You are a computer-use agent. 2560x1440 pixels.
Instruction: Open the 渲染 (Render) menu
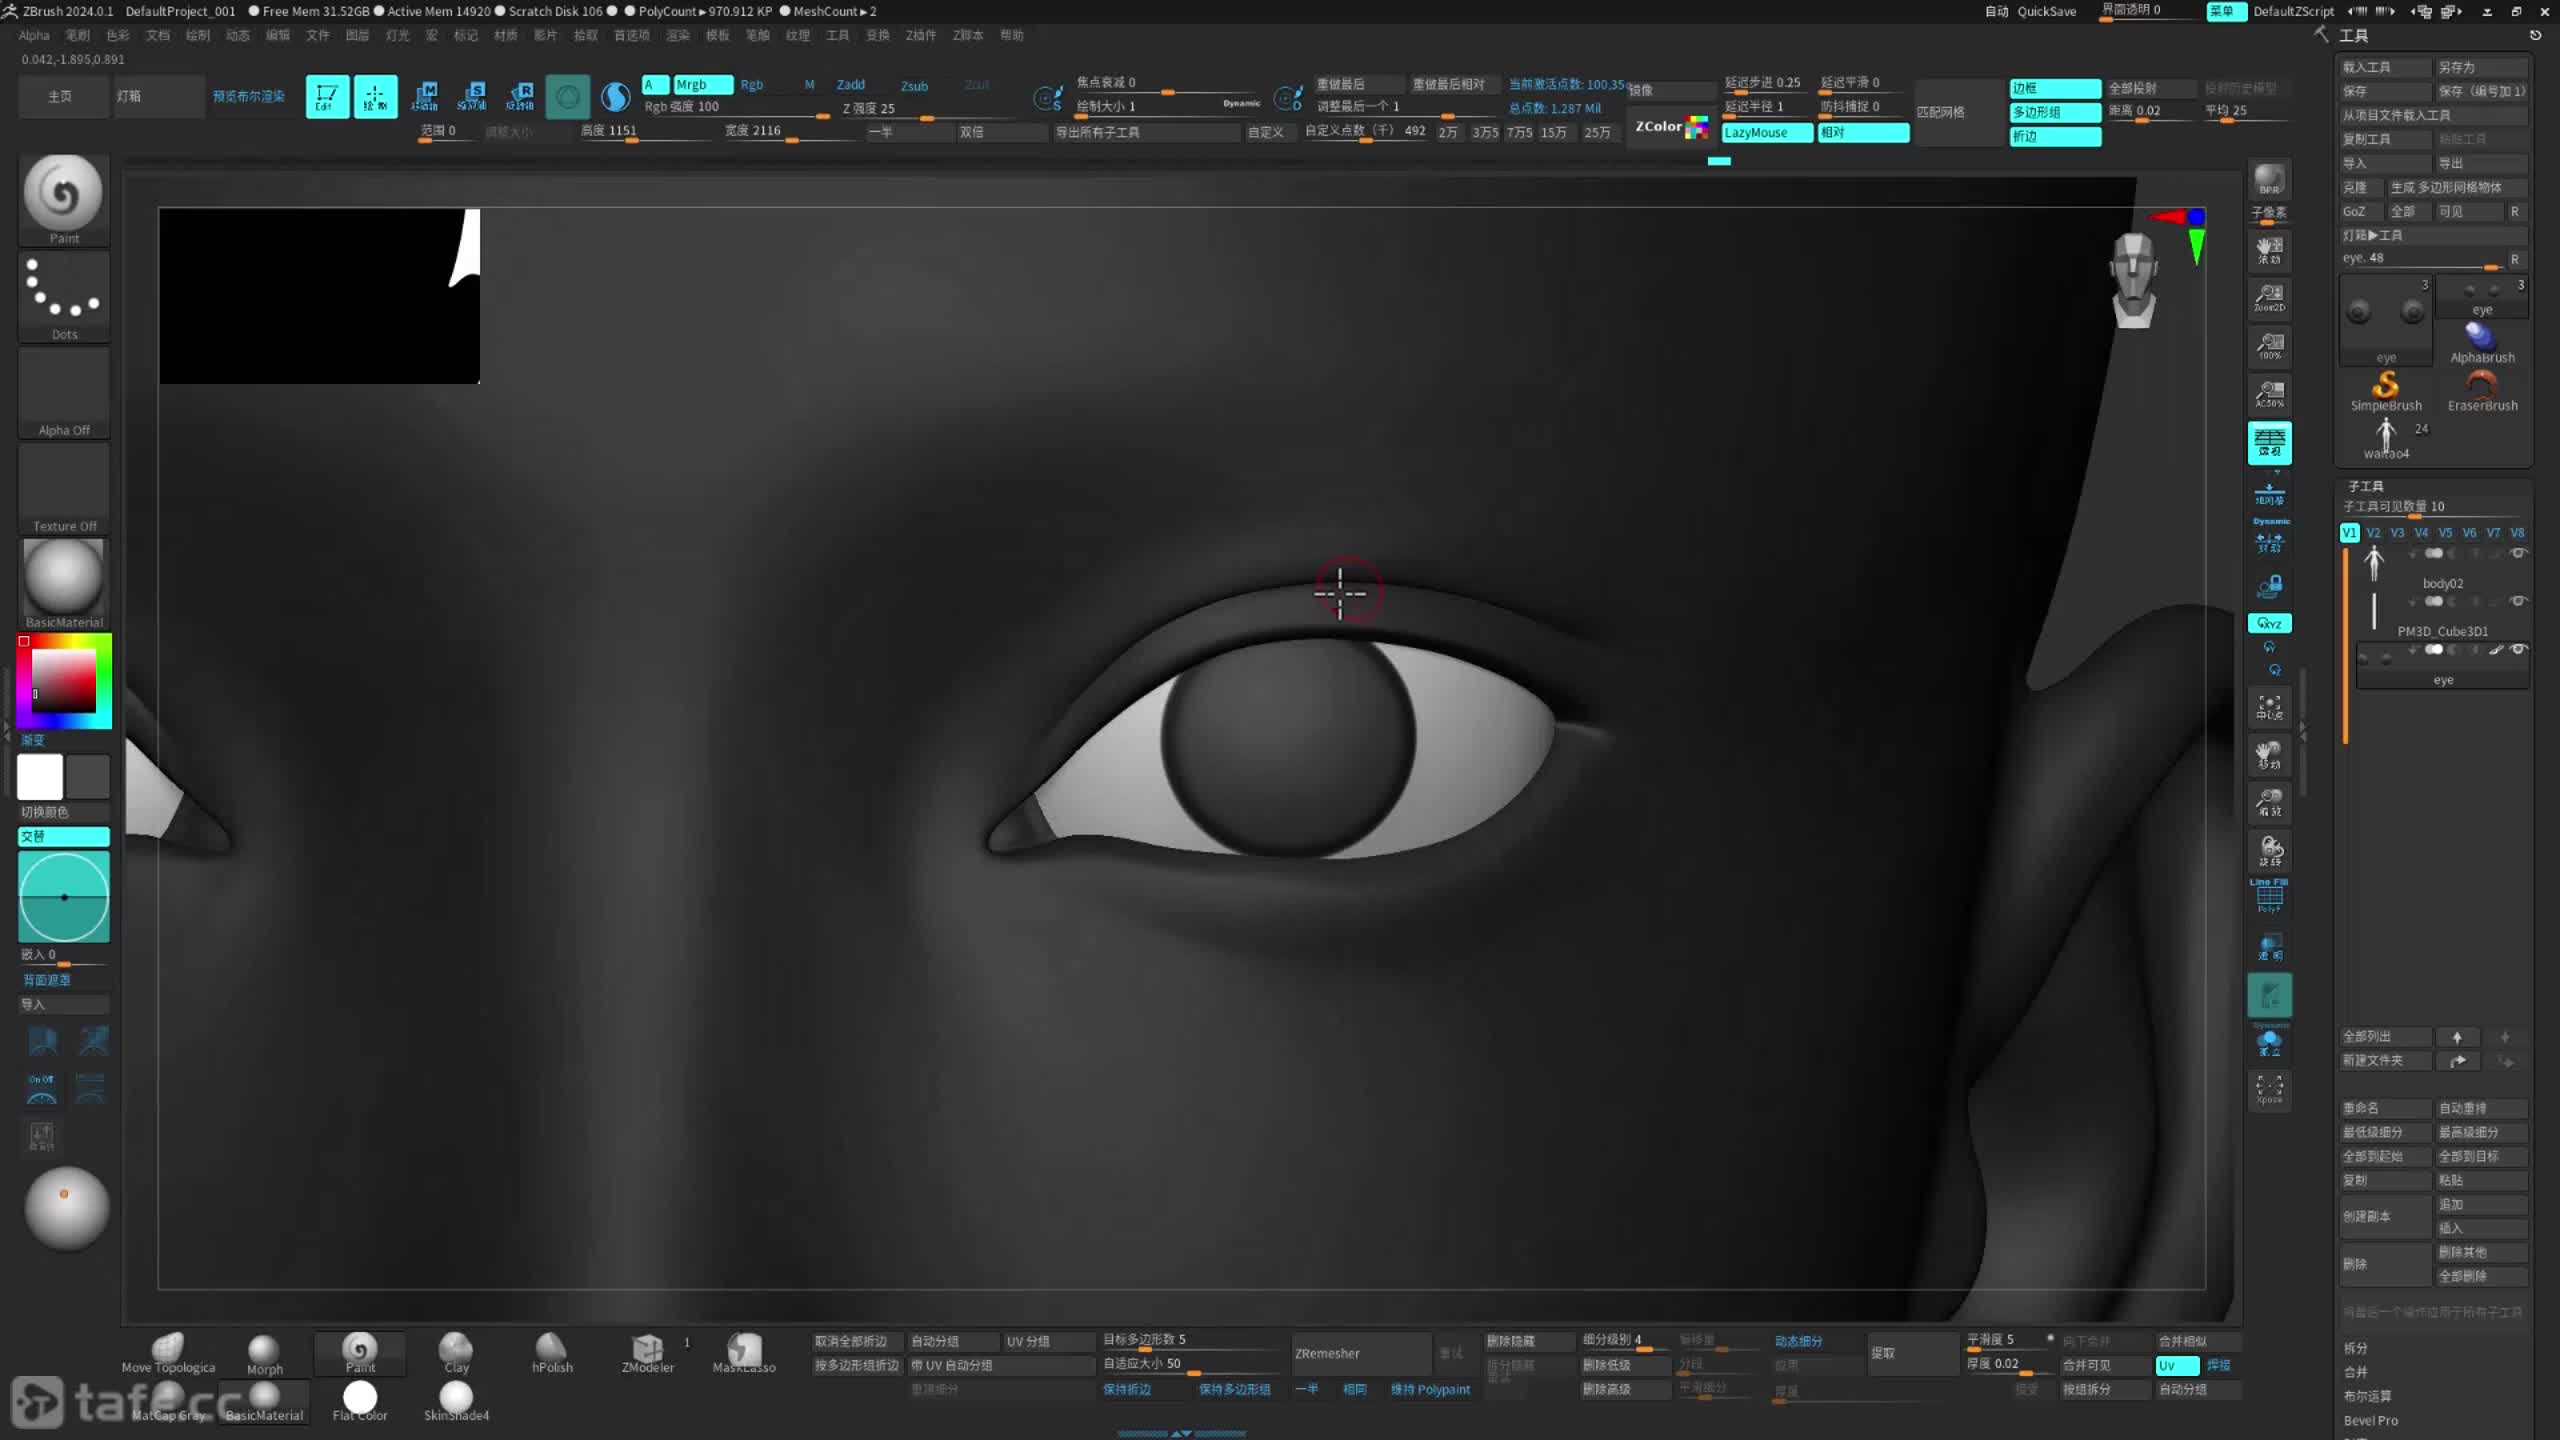click(677, 35)
